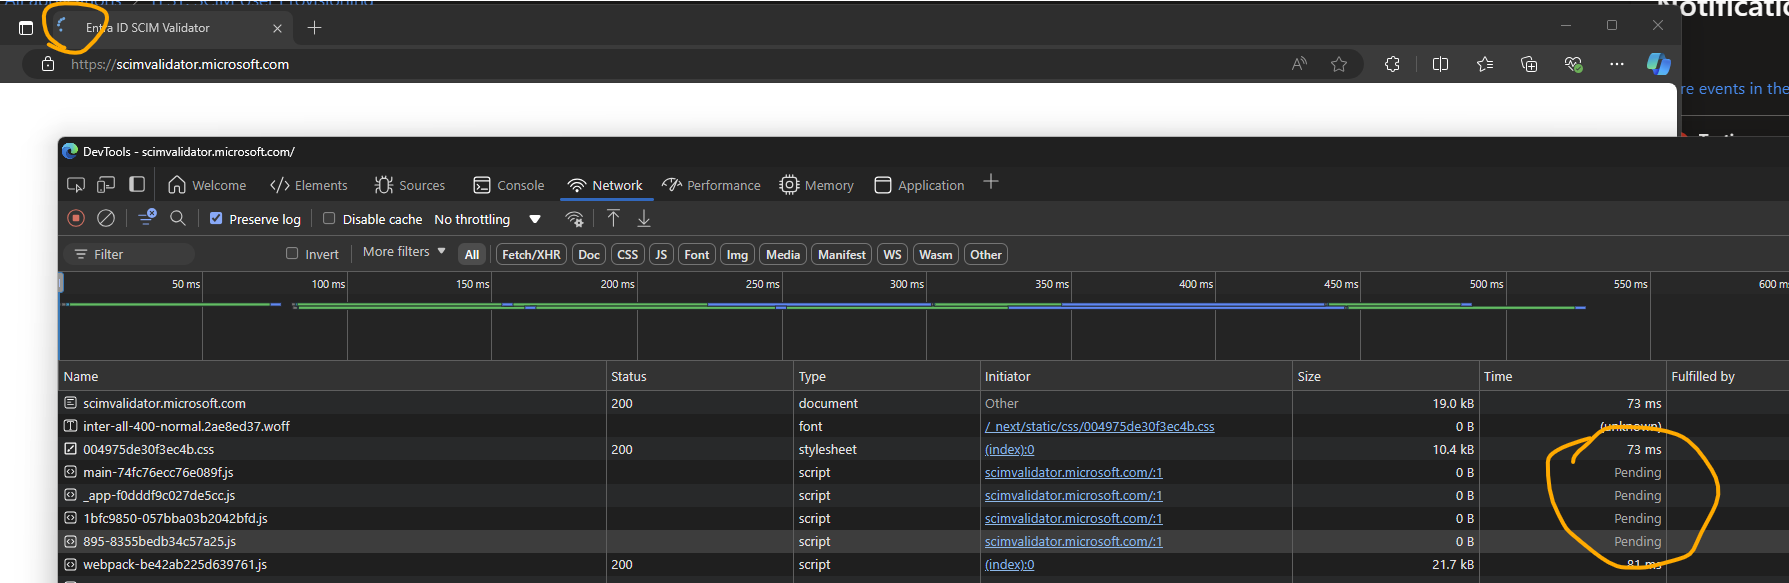Image resolution: width=1789 pixels, height=583 pixels.
Task: Open network conditions wifi-gear icon
Action: pyautogui.click(x=574, y=219)
